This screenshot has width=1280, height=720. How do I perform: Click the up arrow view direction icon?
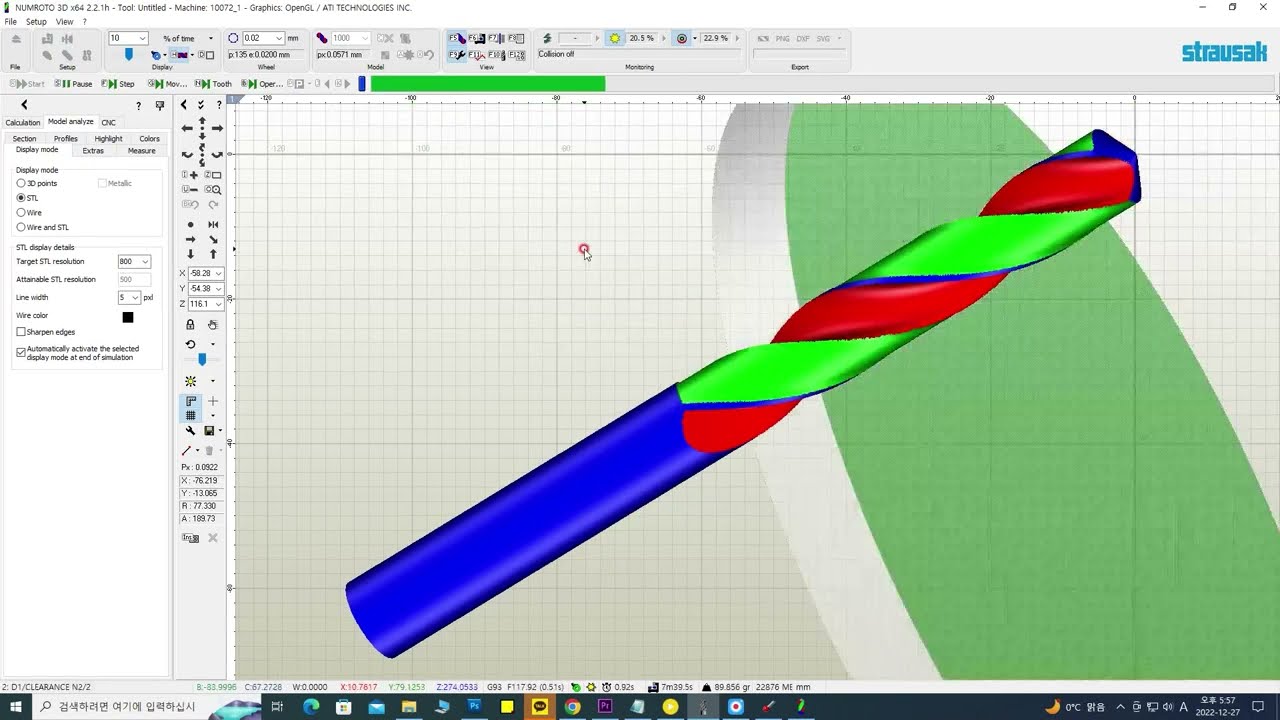[x=213, y=254]
